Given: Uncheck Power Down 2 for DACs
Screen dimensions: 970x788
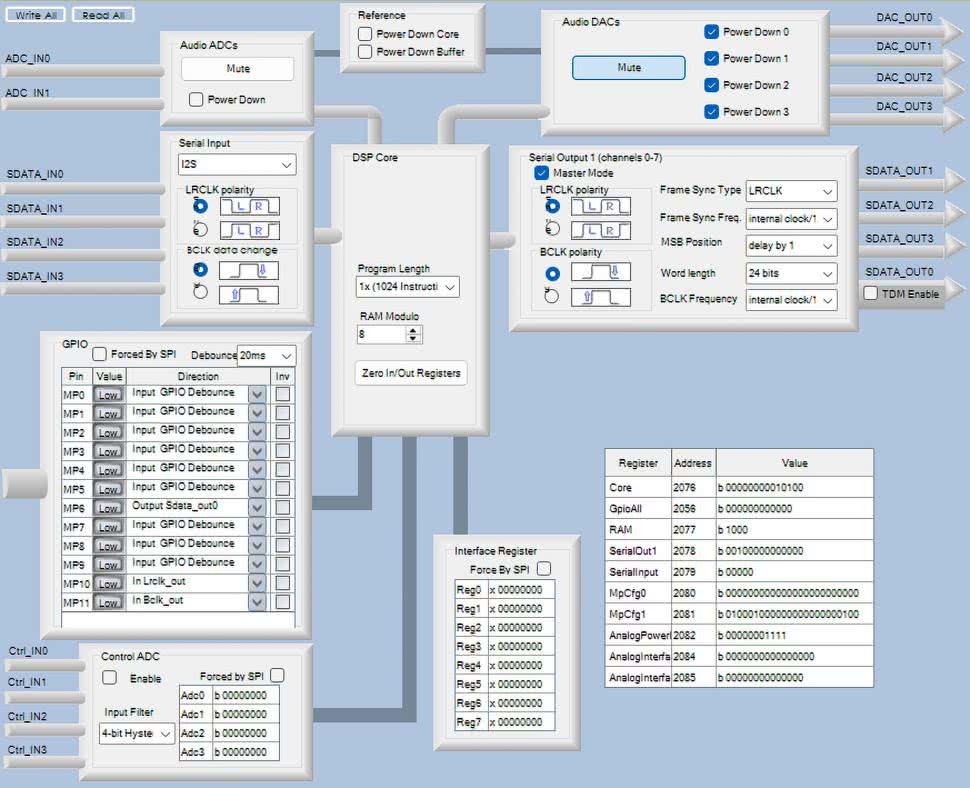Looking at the screenshot, I should pyautogui.click(x=711, y=85).
